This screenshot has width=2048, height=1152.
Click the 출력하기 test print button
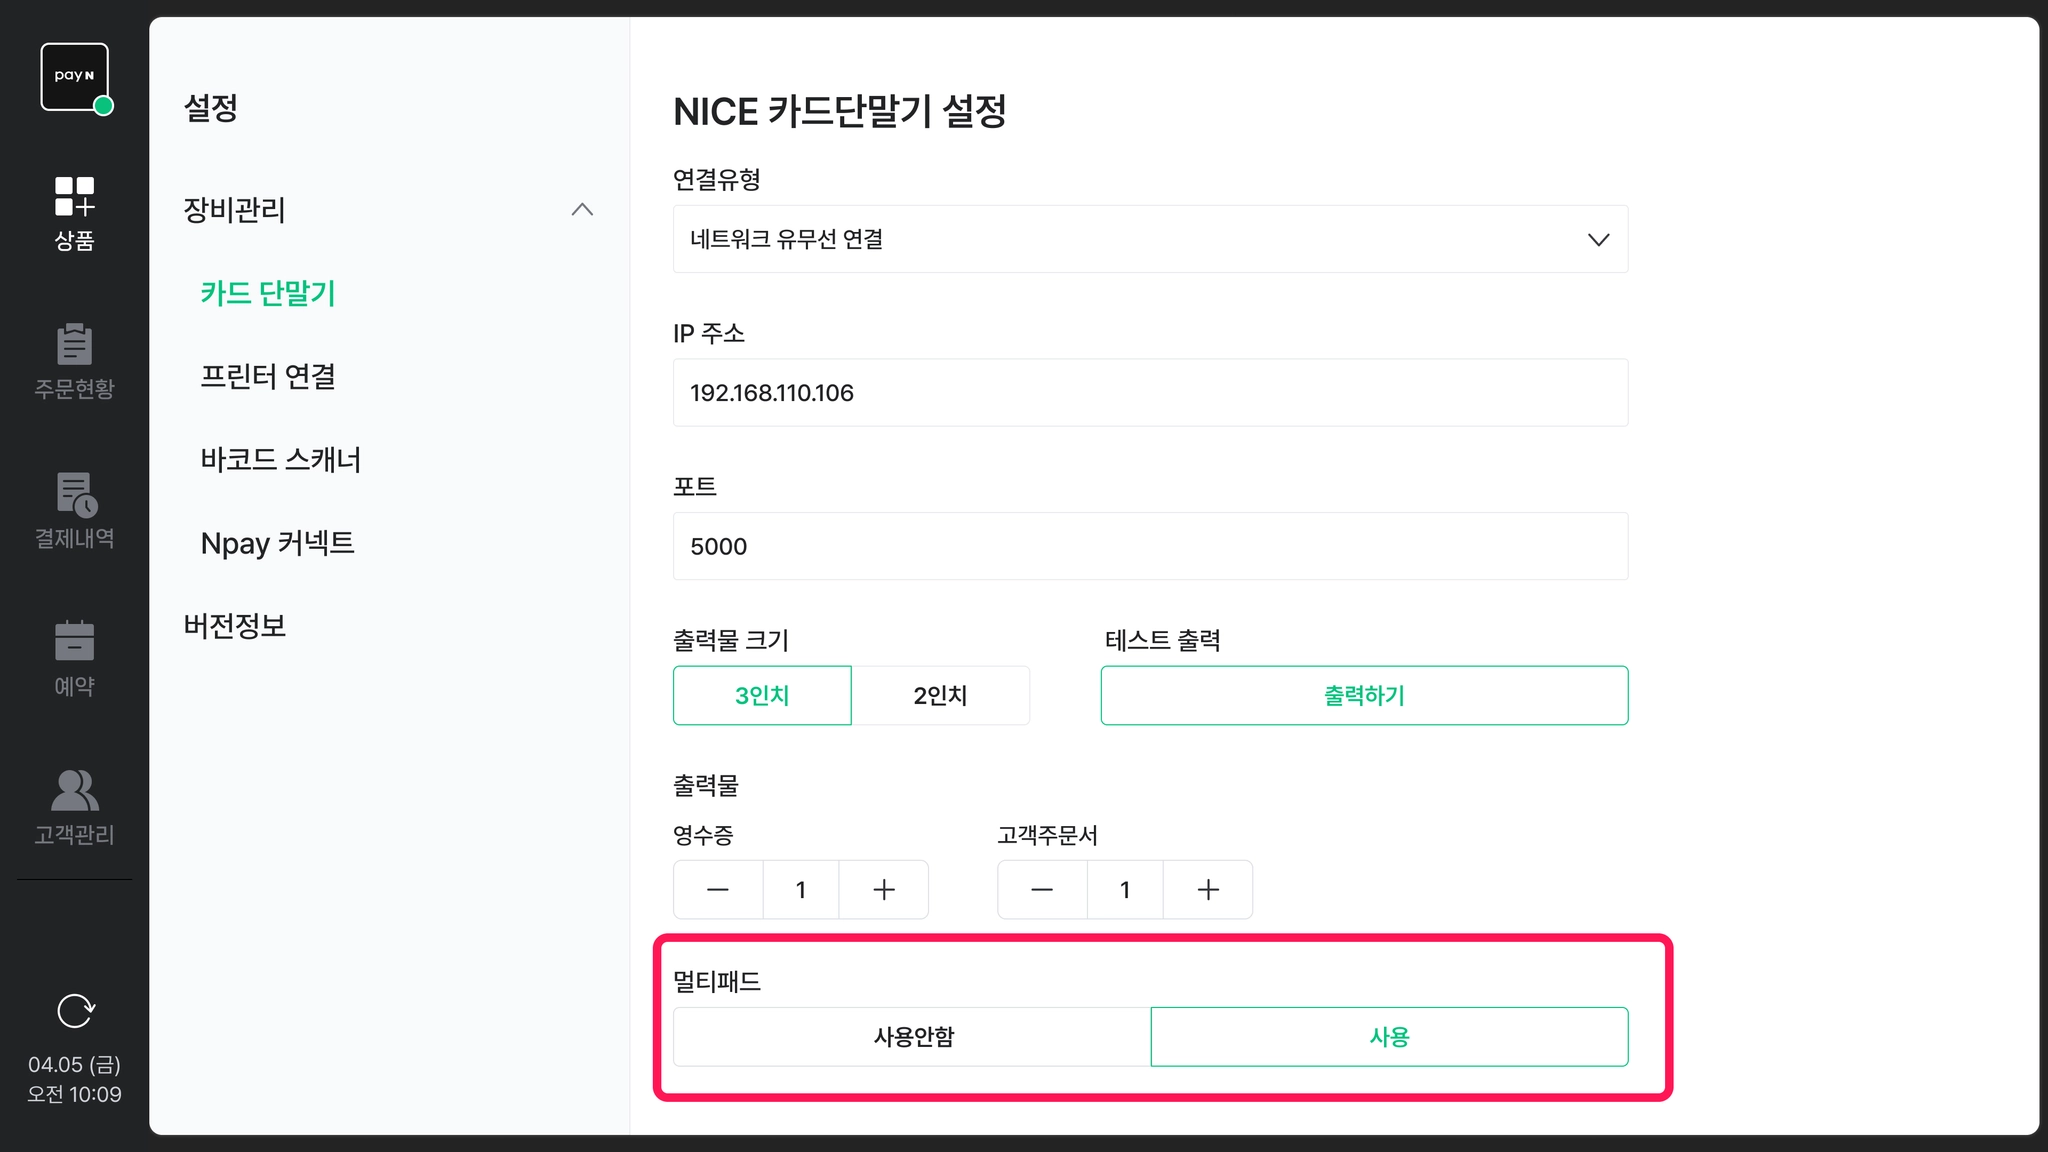coord(1364,695)
